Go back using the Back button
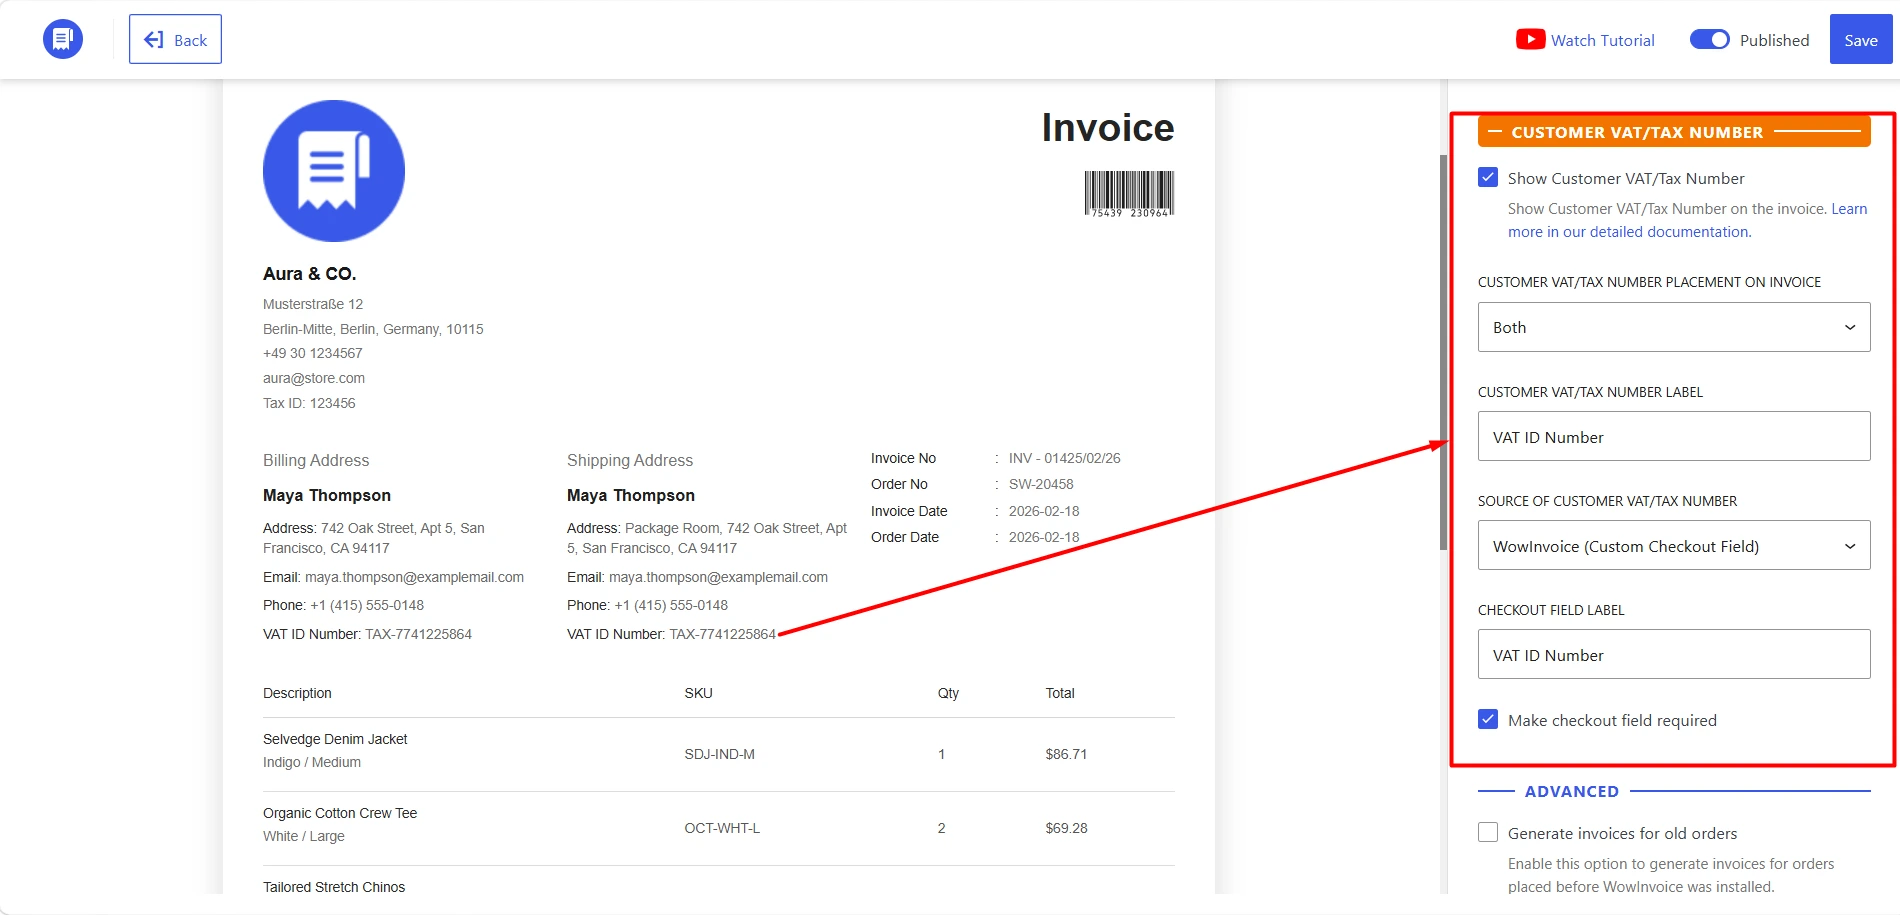 pyautogui.click(x=175, y=39)
